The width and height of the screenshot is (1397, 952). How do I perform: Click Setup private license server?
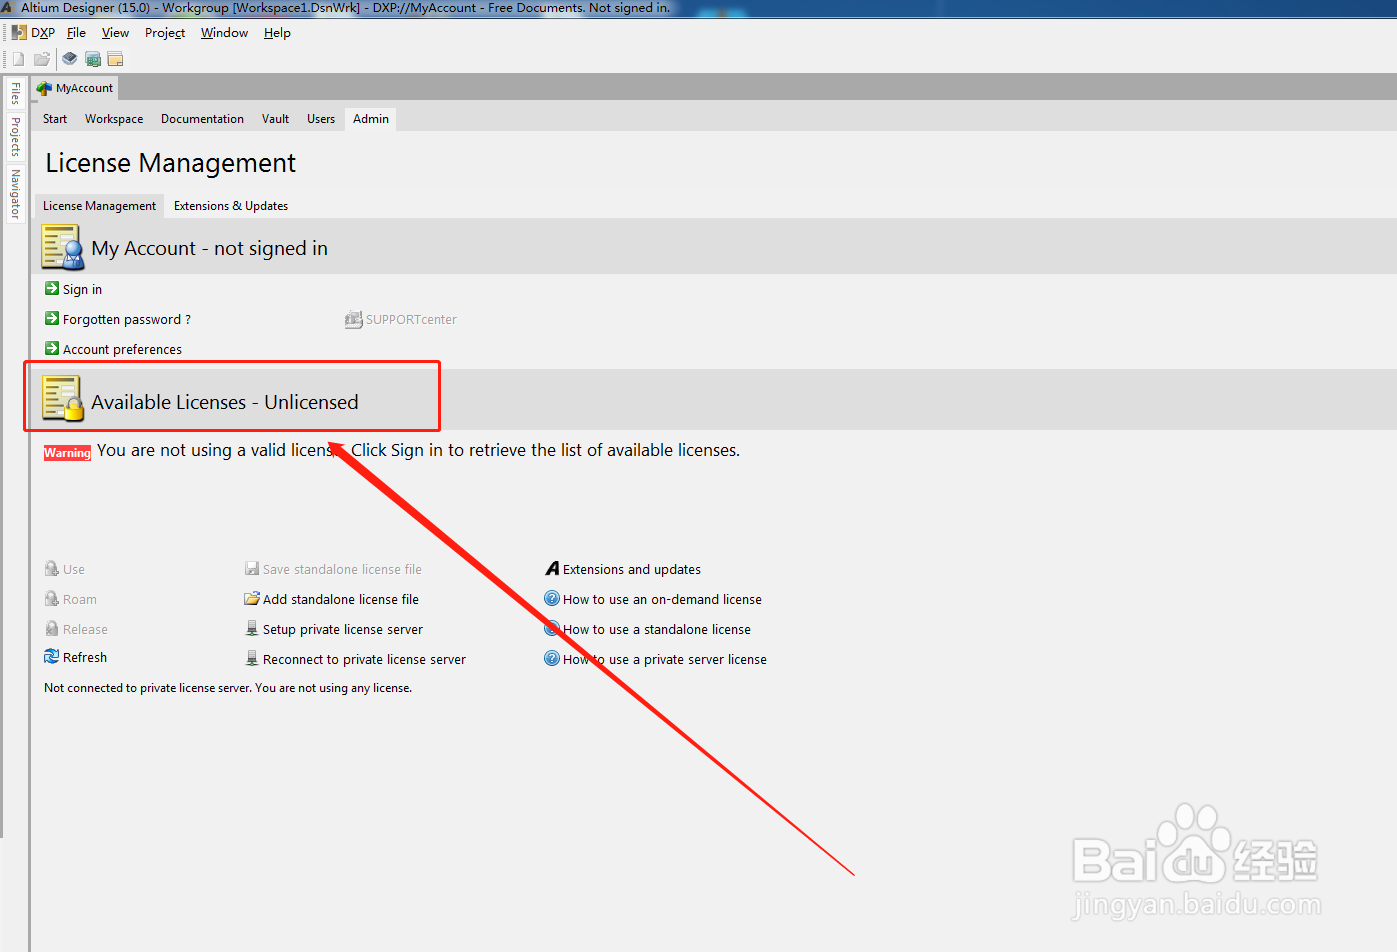[343, 630]
